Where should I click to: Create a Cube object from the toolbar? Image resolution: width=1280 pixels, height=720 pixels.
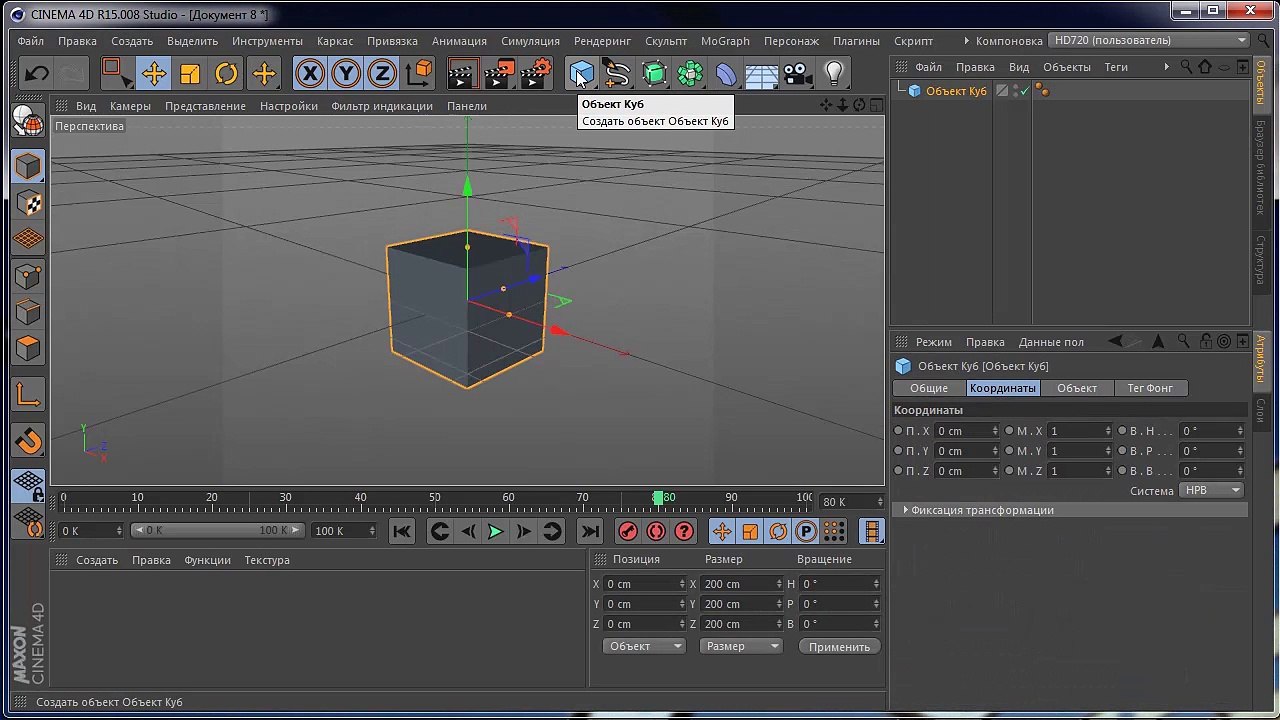(x=581, y=73)
